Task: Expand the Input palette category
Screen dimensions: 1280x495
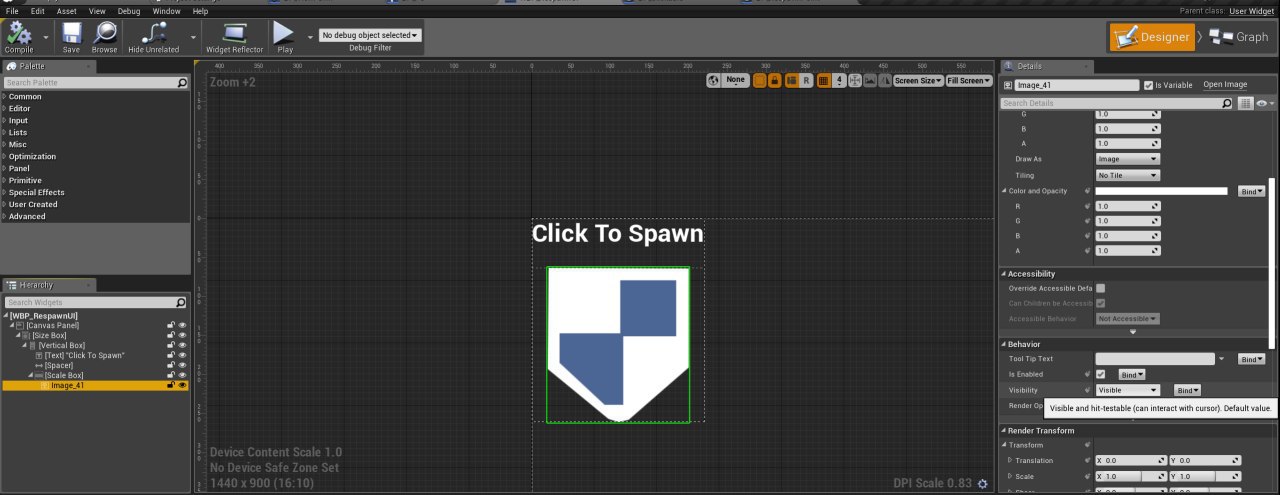Action: click(18, 121)
